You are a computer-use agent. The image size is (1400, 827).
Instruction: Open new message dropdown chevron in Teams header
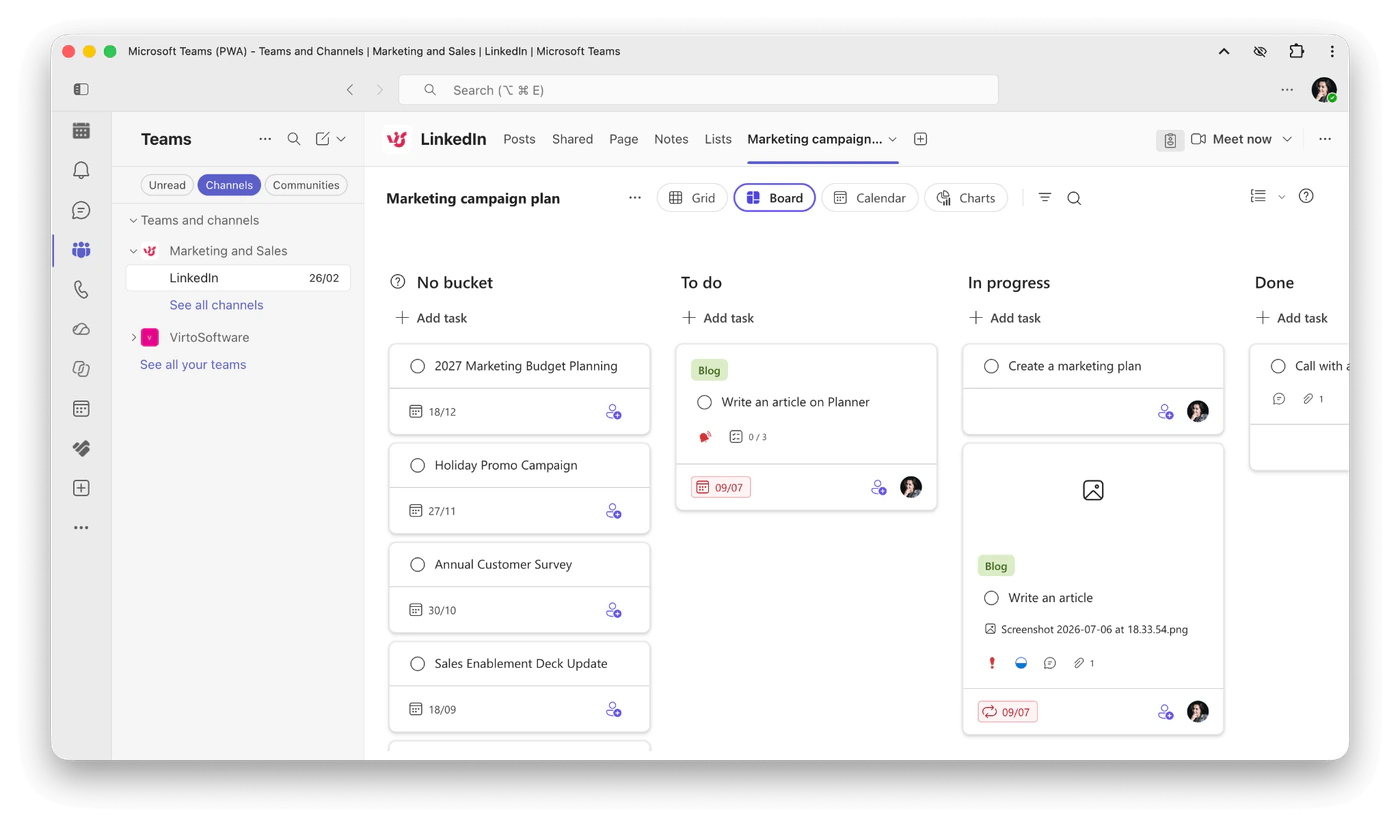tap(341, 139)
